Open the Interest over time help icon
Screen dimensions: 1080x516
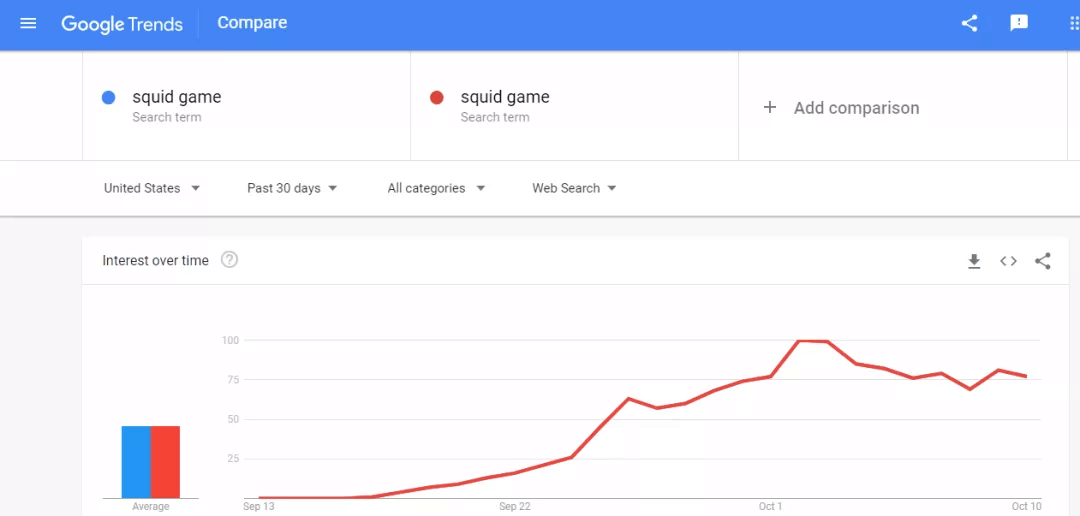[229, 260]
